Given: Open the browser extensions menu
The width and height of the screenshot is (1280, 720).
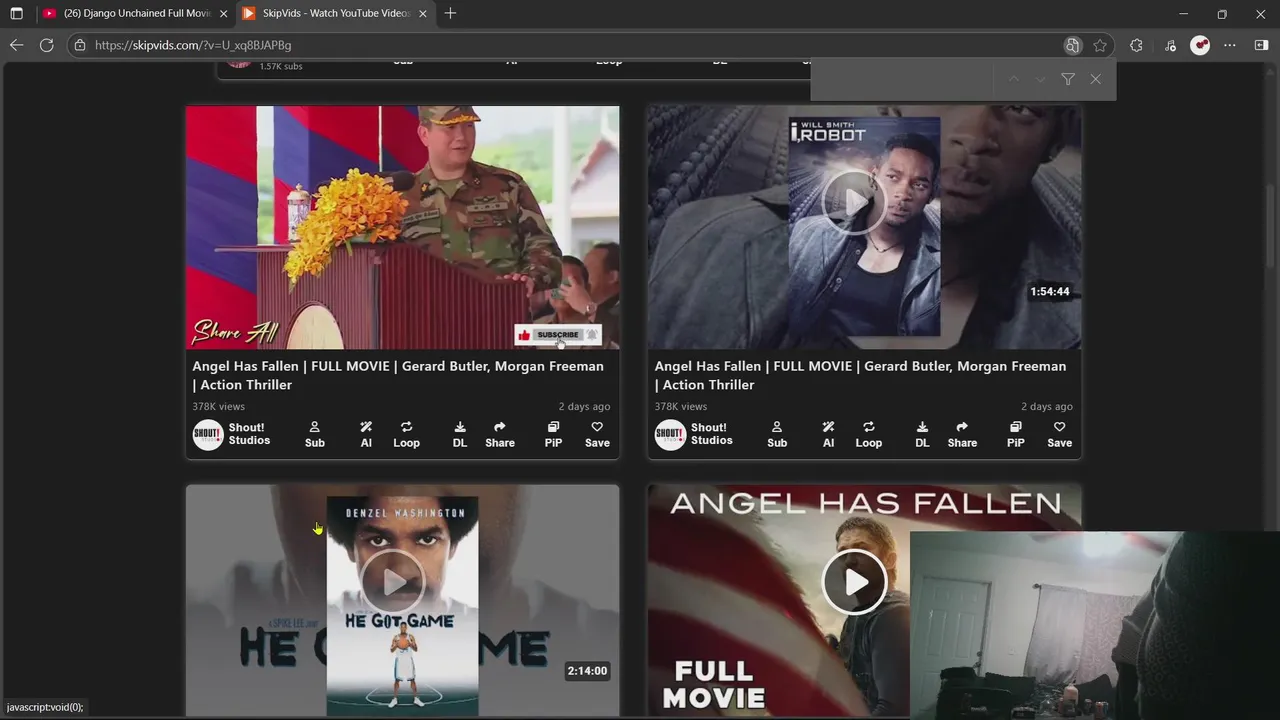Looking at the screenshot, I should pyautogui.click(x=1136, y=45).
